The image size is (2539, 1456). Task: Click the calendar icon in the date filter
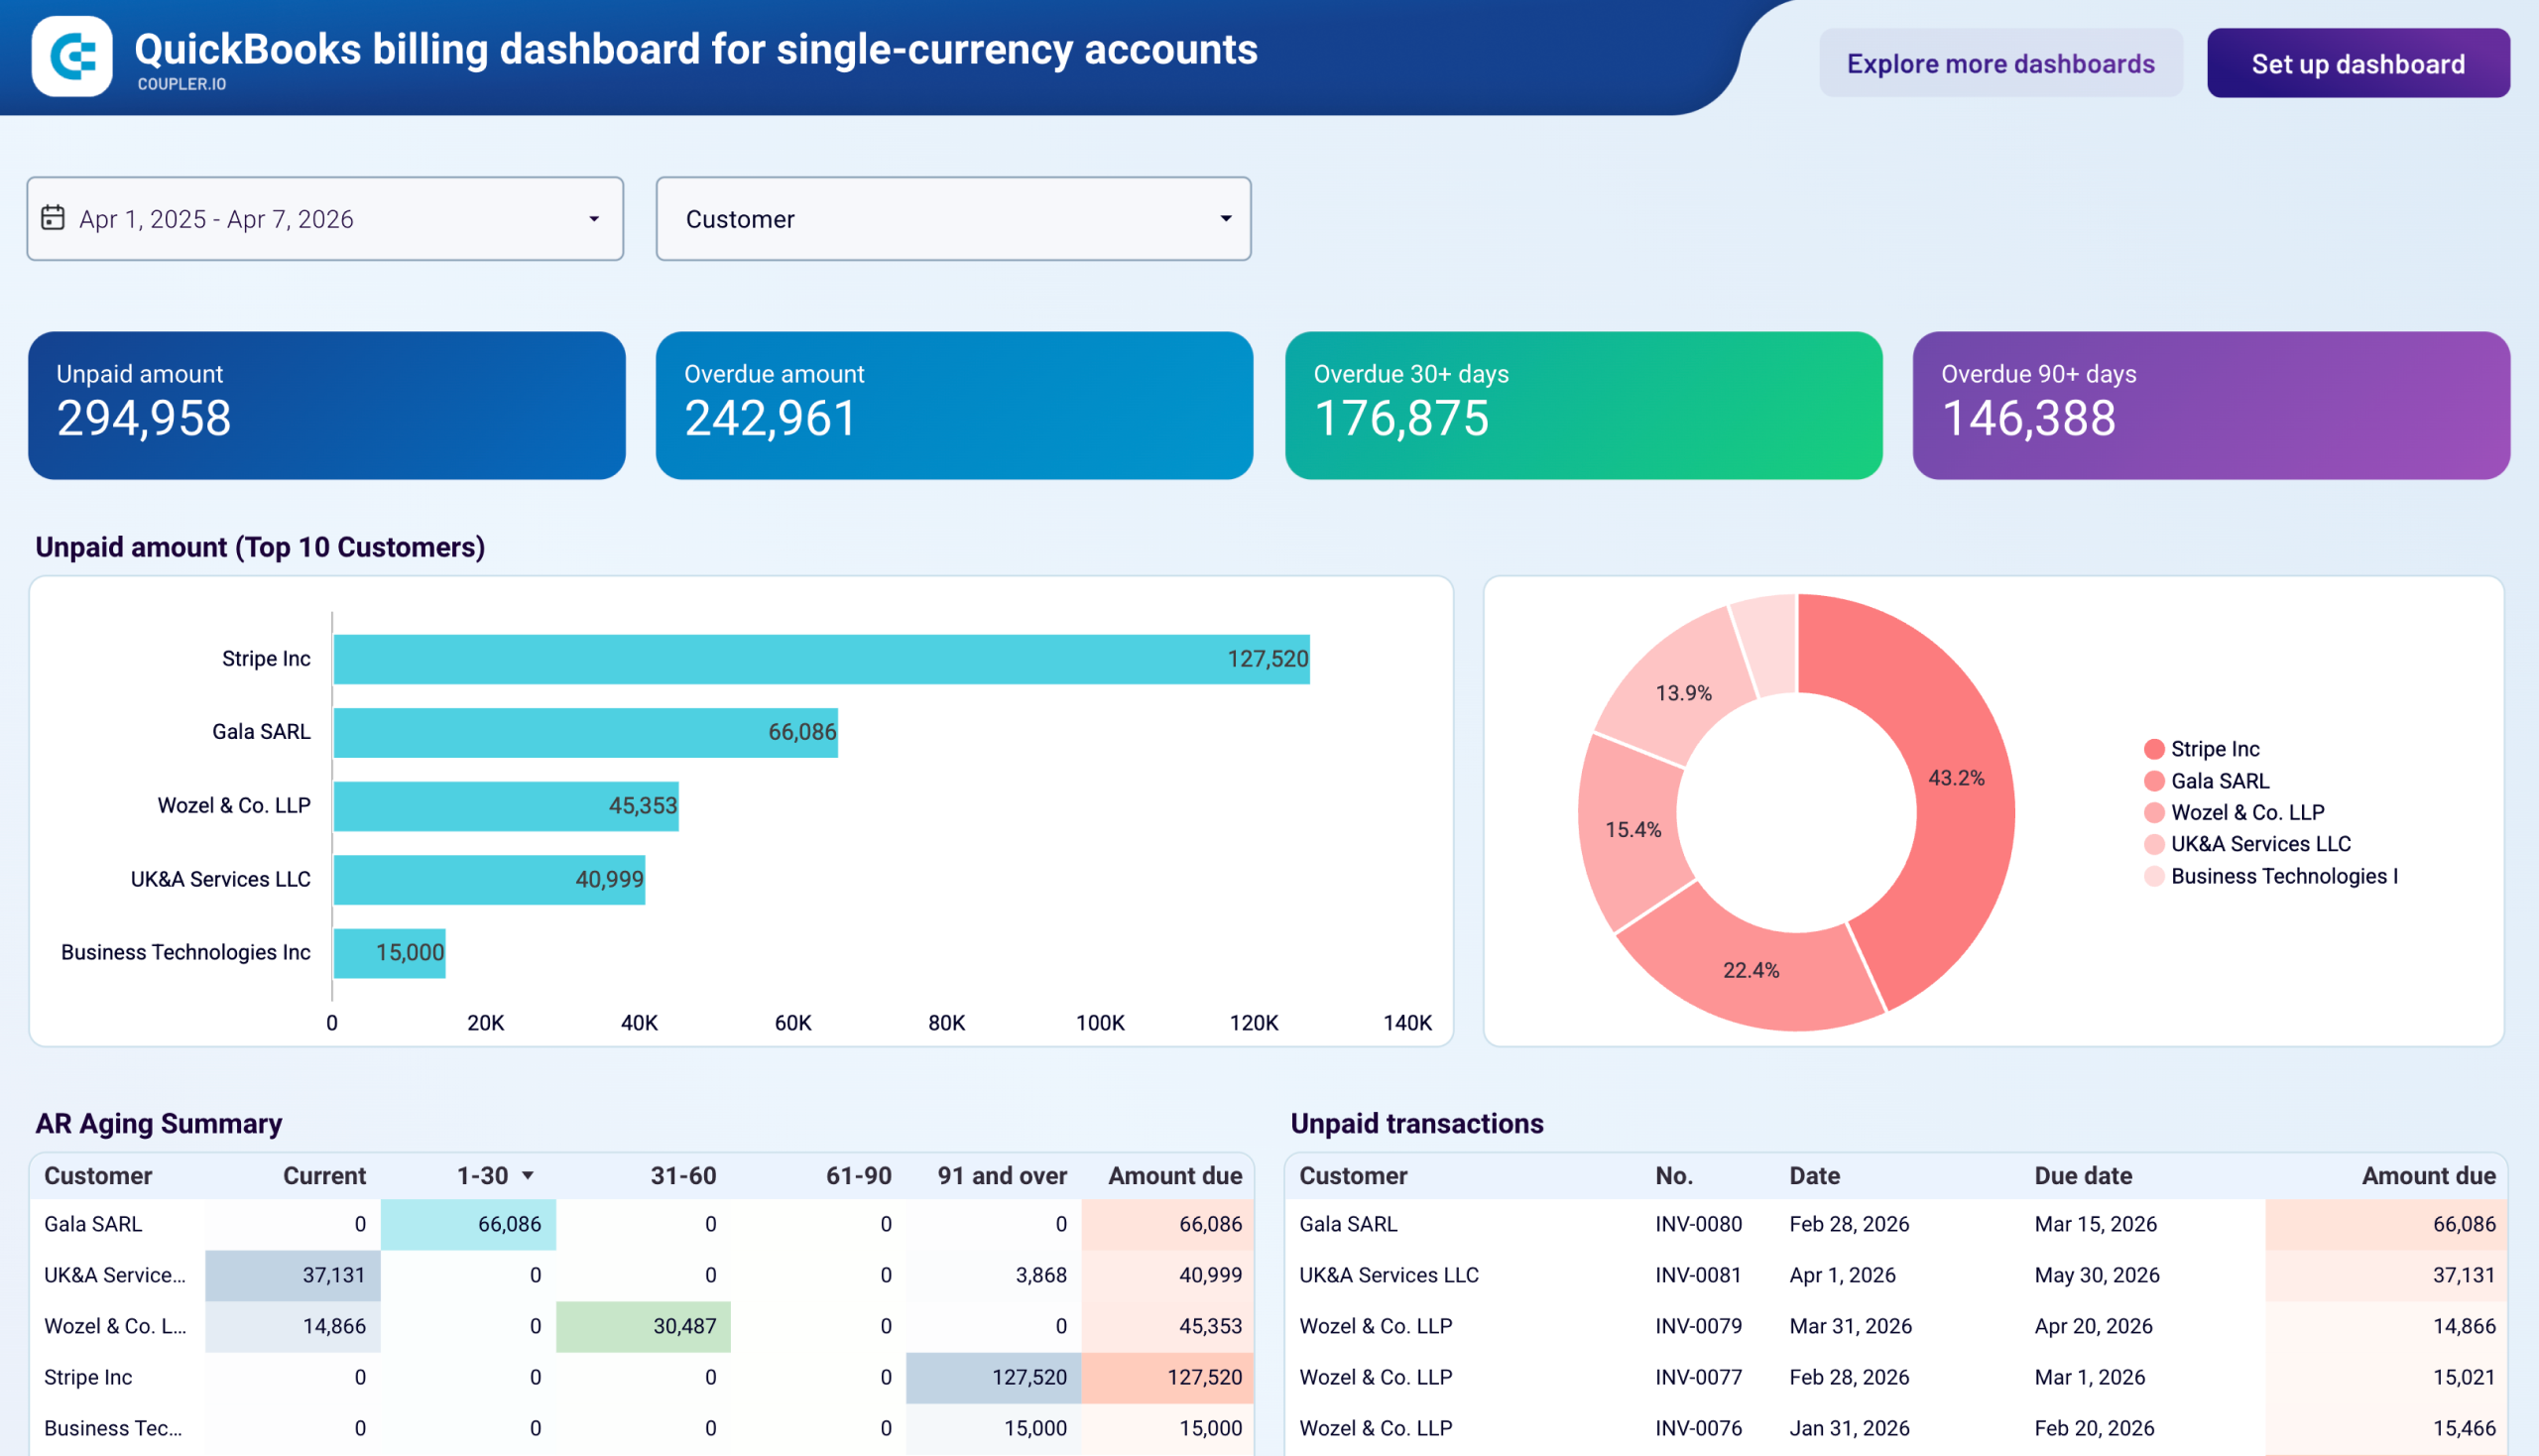pos(54,218)
